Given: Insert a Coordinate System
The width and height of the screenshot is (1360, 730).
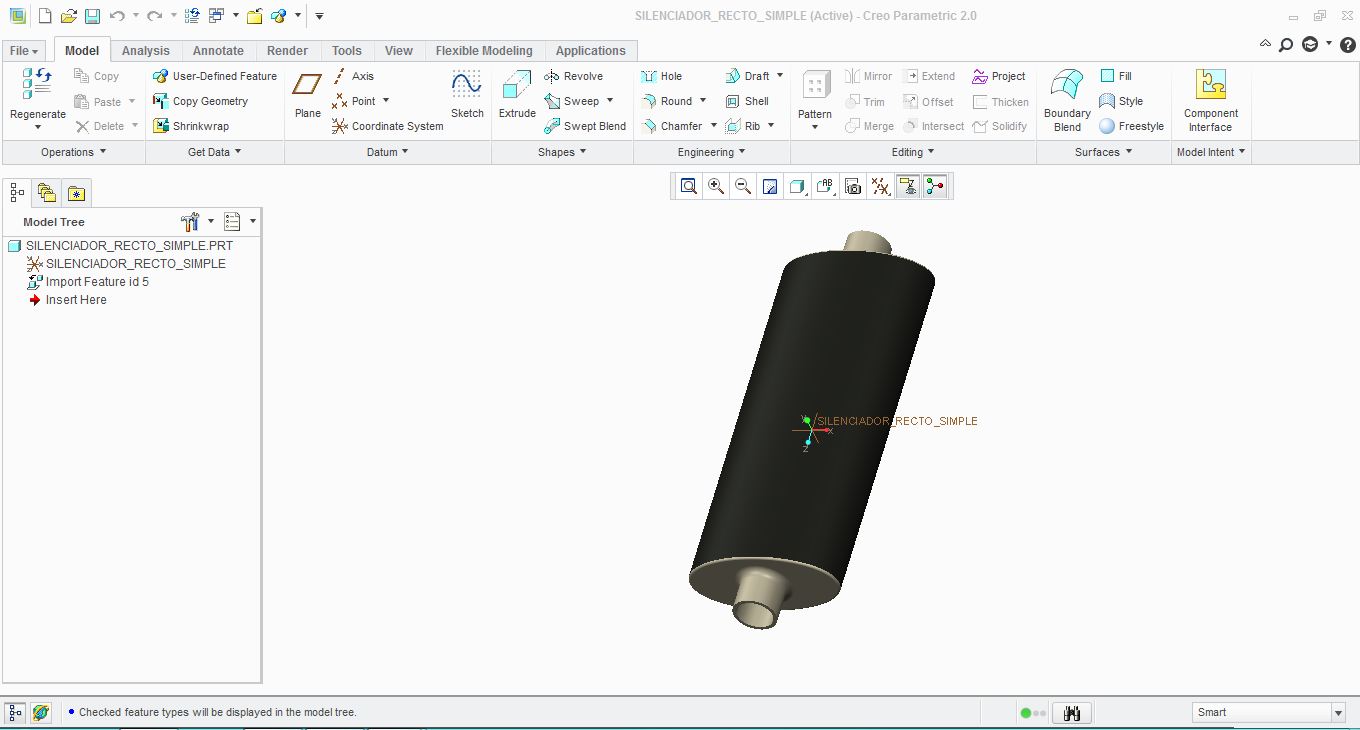Looking at the screenshot, I should tap(388, 126).
